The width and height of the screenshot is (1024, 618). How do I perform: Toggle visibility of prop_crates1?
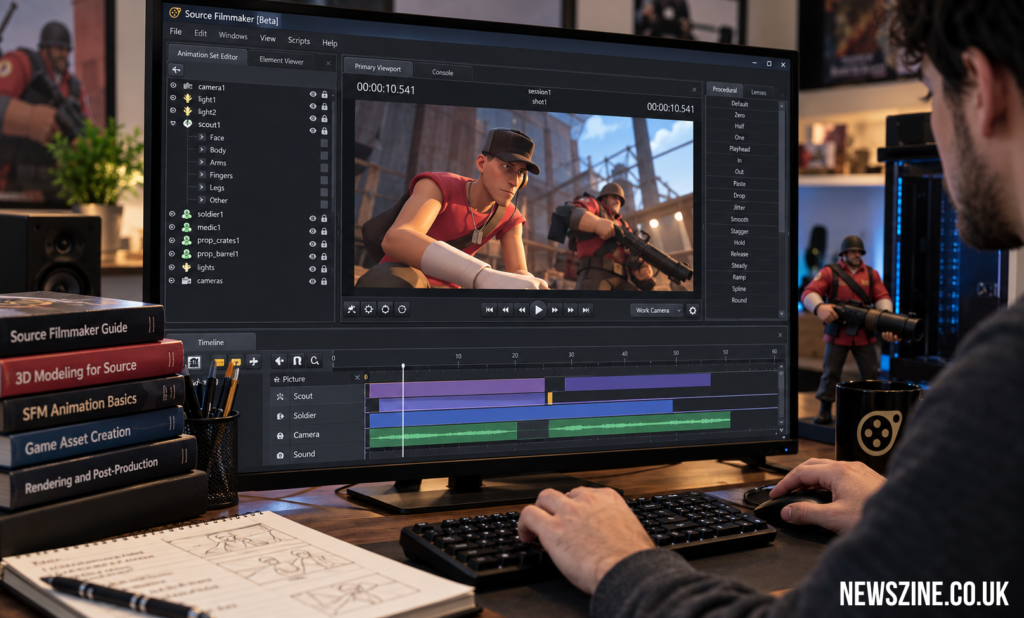pyautogui.click(x=313, y=244)
